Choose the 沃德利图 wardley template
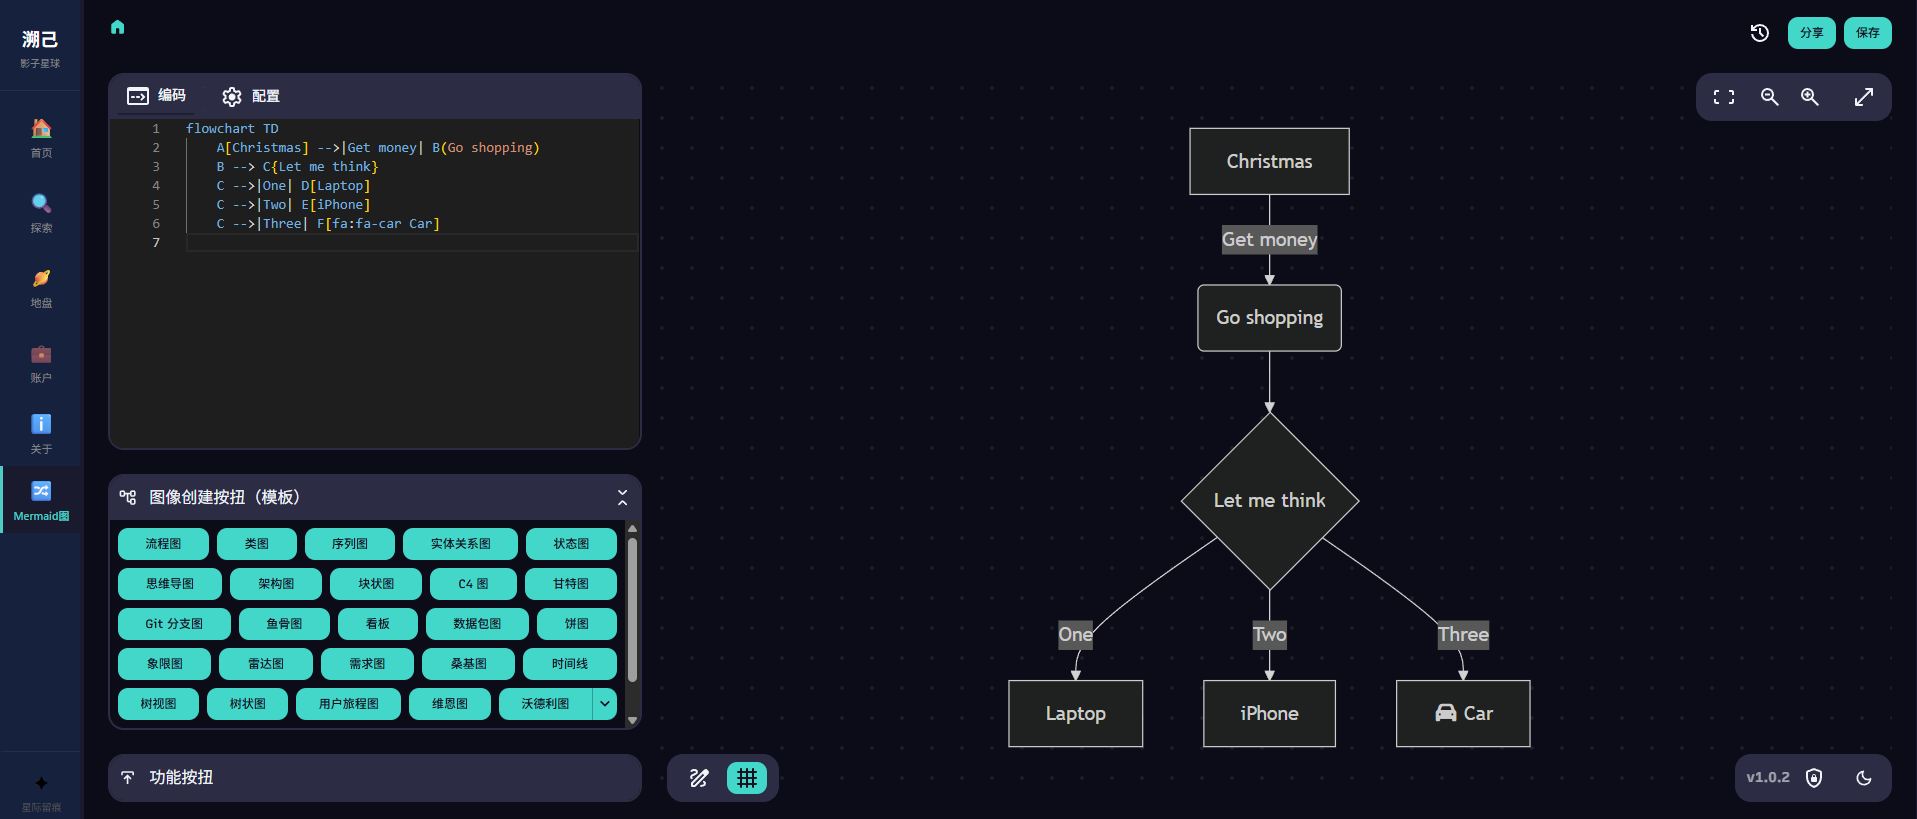This screenshot has height=819, width=1917. click(x=545, y=704)
